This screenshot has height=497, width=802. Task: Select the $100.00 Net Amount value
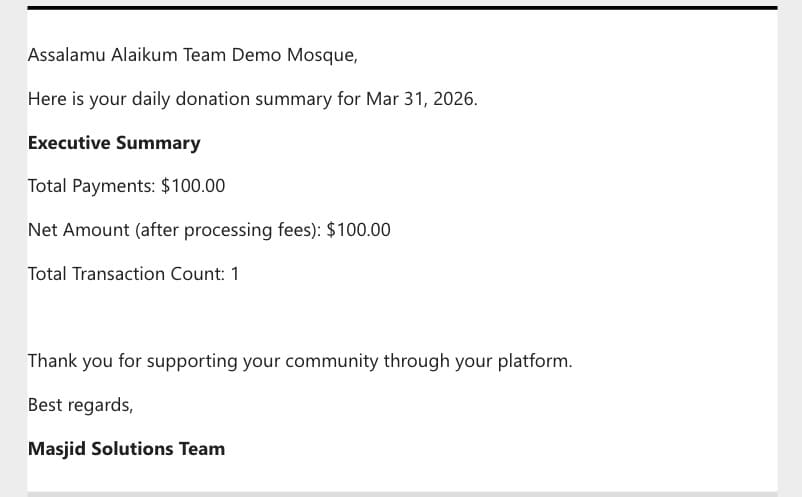click(x=359, y=230)
